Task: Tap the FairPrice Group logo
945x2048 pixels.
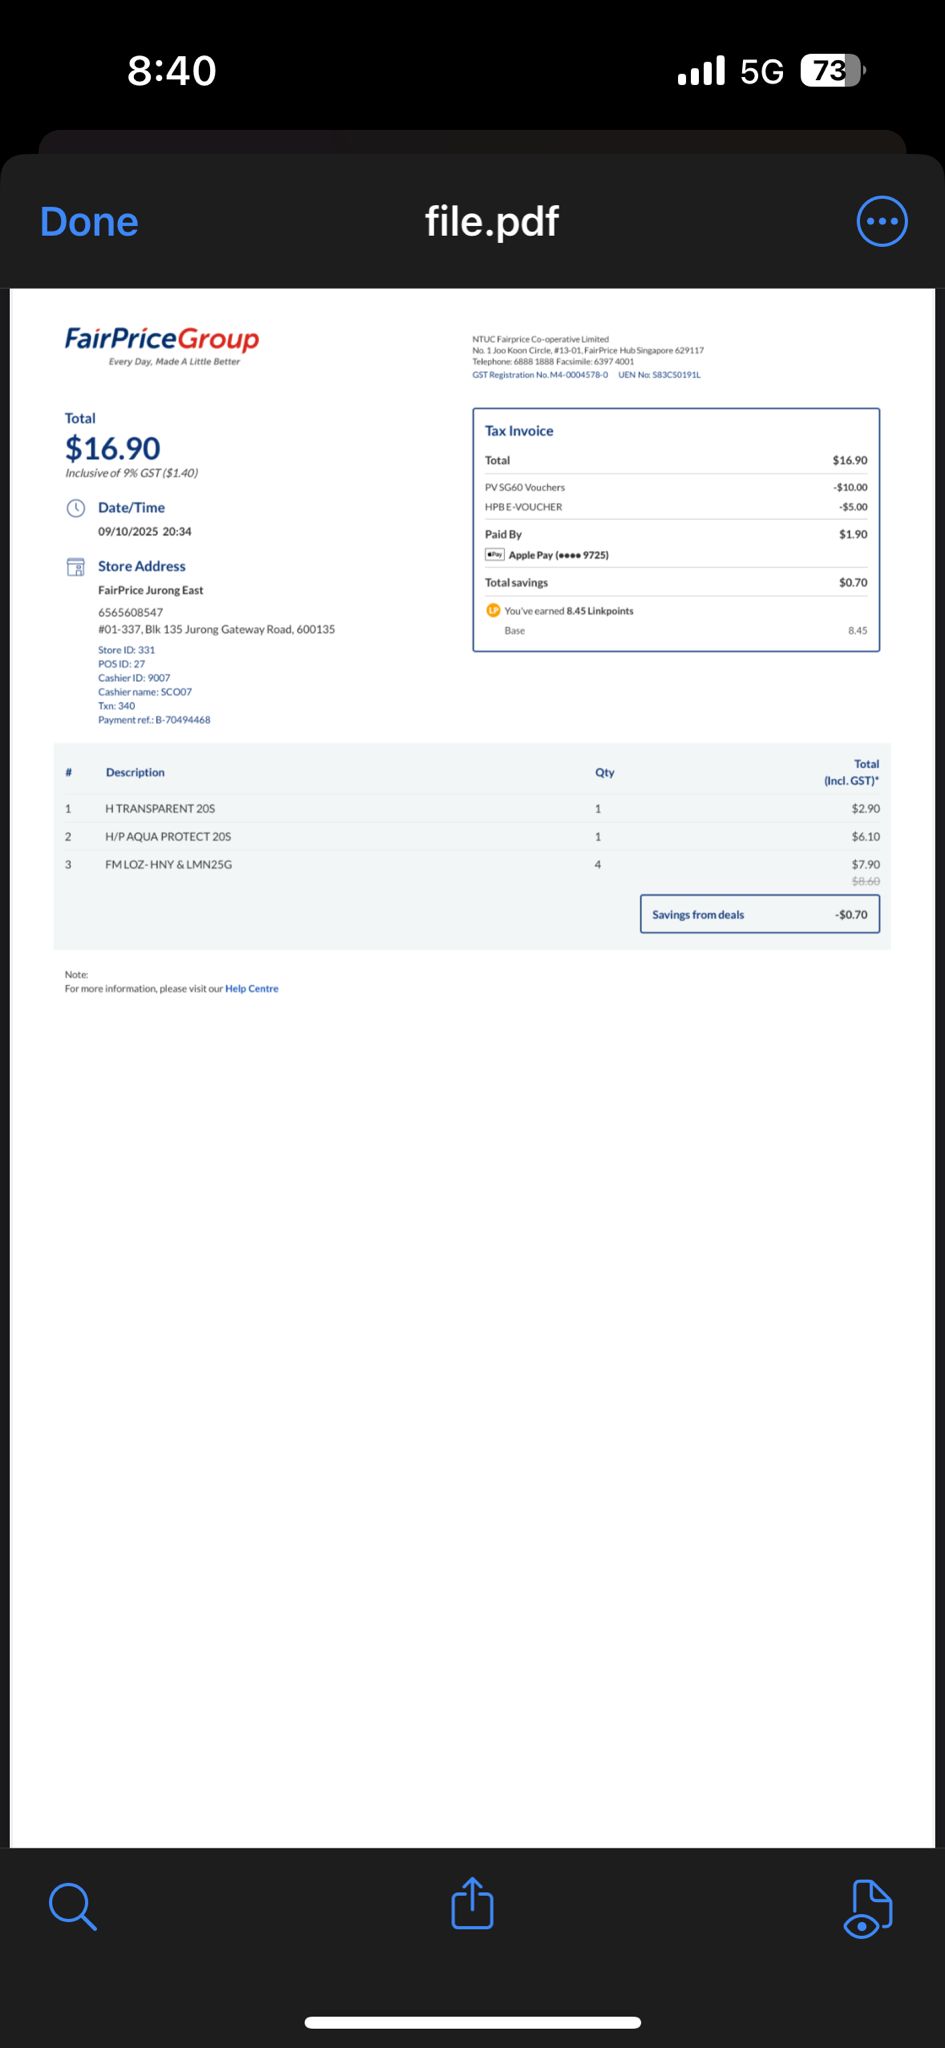Action: click(x=162, y=345)
